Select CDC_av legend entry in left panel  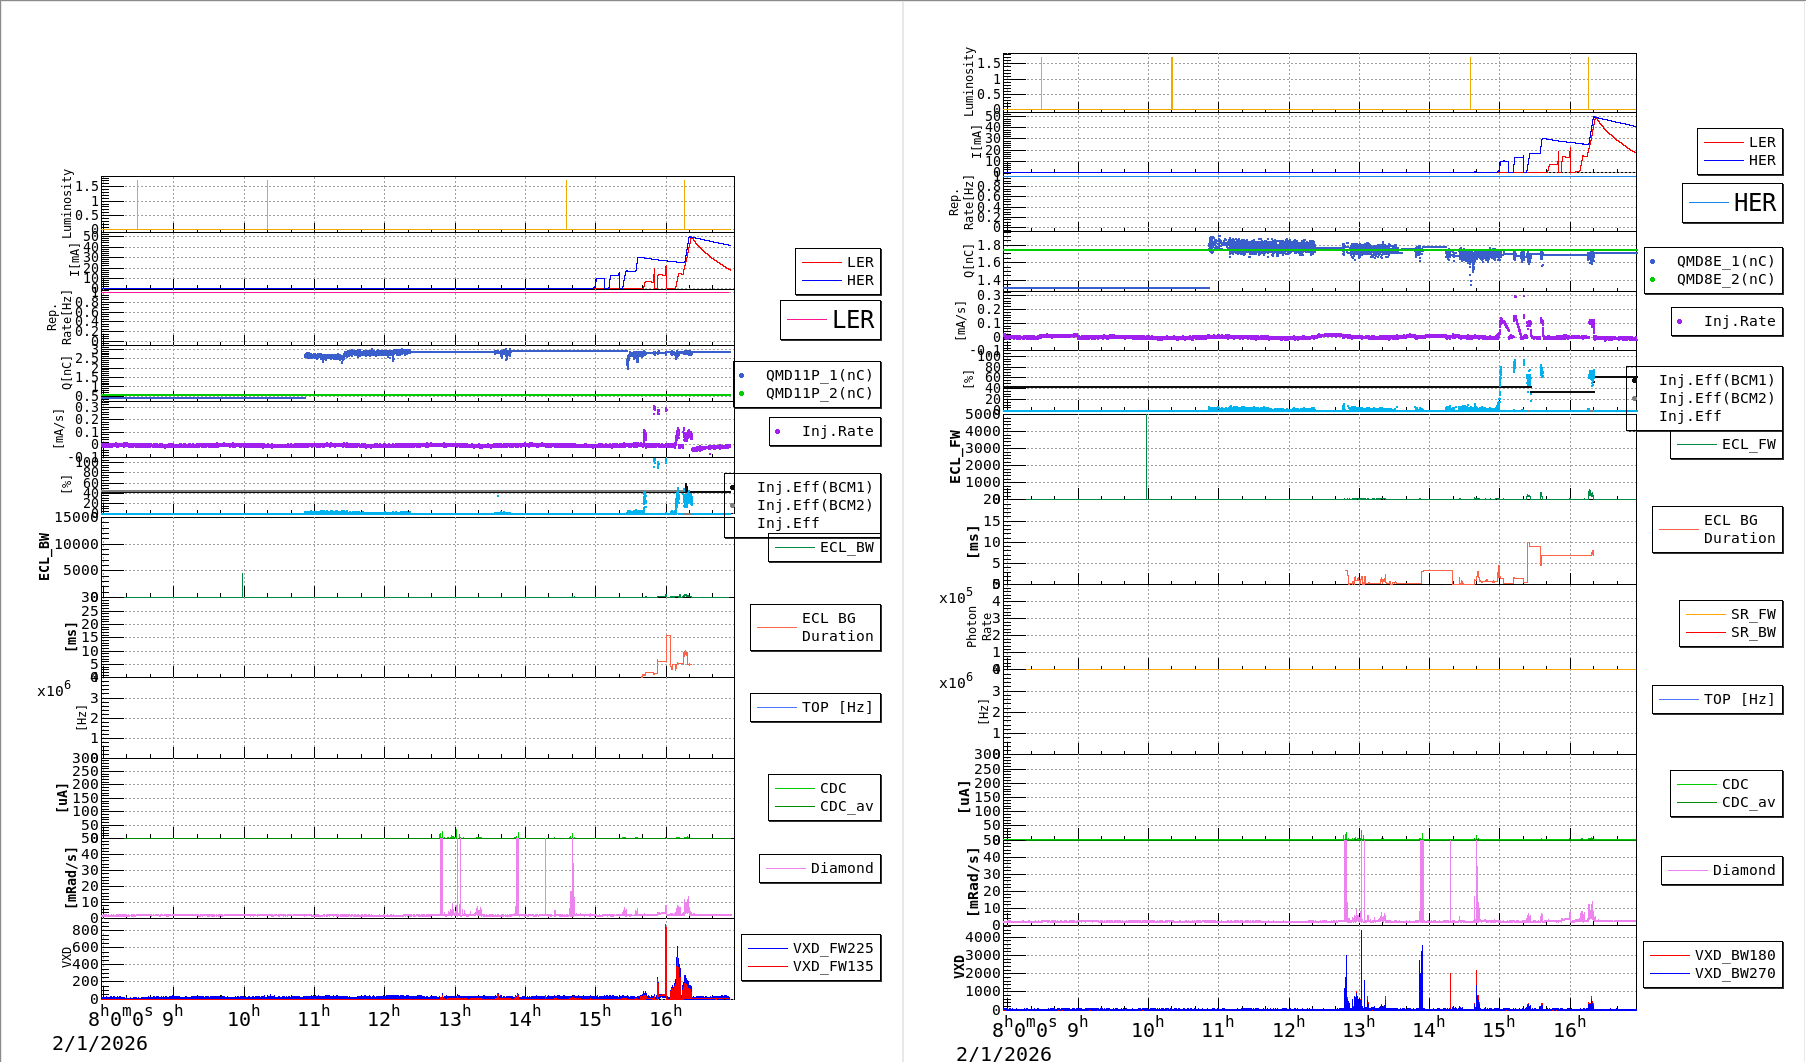[x=845, y=806]
